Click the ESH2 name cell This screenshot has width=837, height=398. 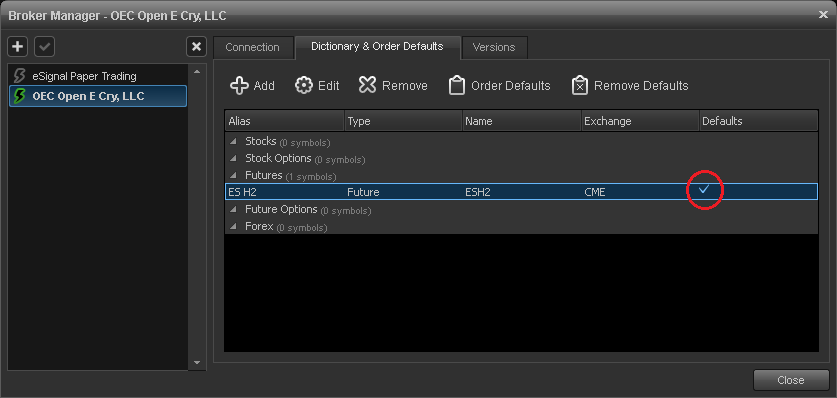(478, 192)
